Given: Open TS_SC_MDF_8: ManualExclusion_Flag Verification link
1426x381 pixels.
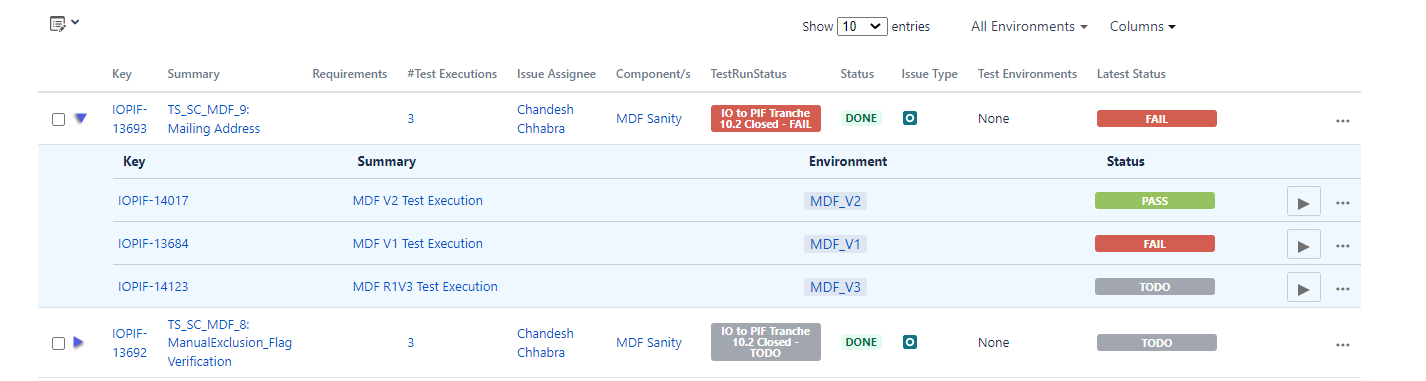Looking at the screenshot, I should [230, 343].
